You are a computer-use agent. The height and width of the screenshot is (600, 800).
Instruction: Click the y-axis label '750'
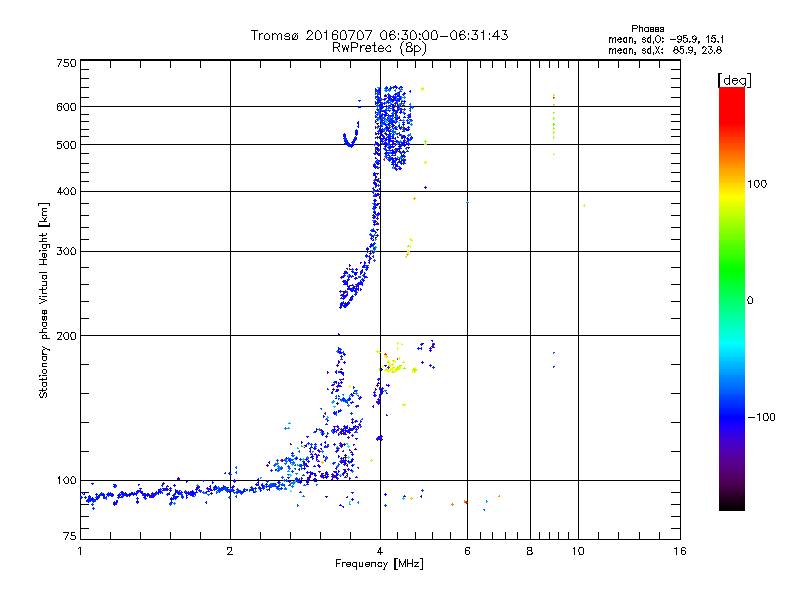click(x=67, y=63)
